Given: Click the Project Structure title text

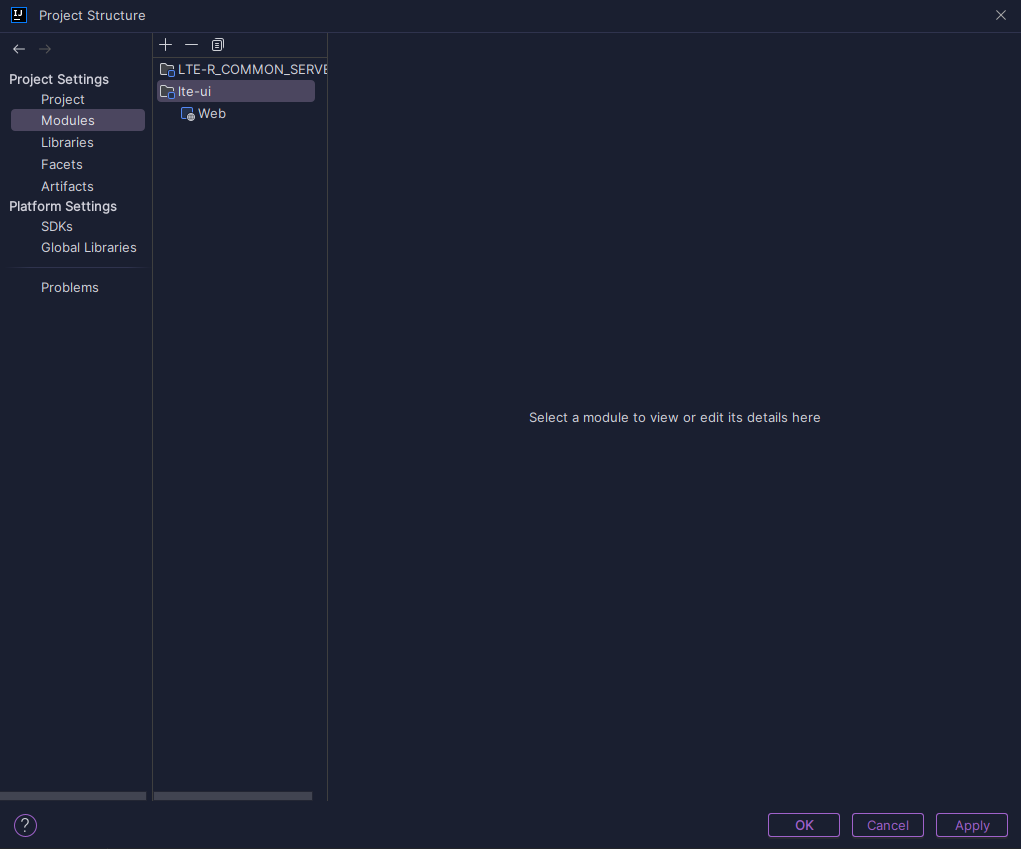Looking at the screenshot, I should point(92,15).
